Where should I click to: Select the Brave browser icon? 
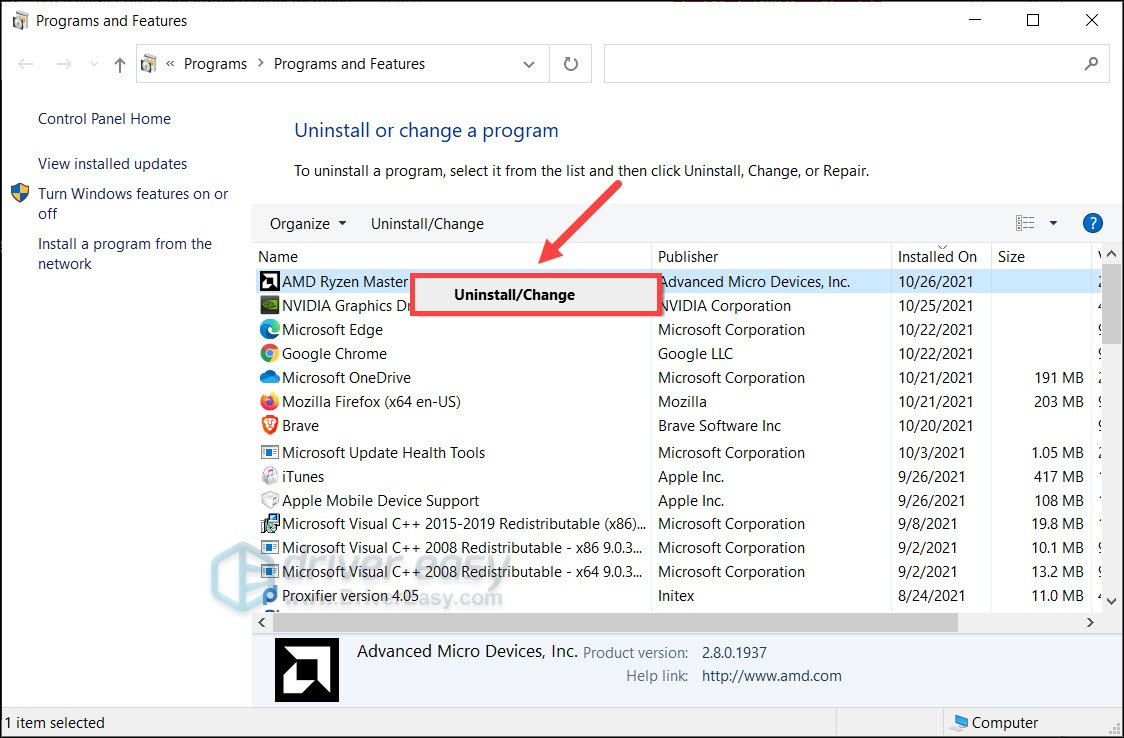(x=269, y=426)
